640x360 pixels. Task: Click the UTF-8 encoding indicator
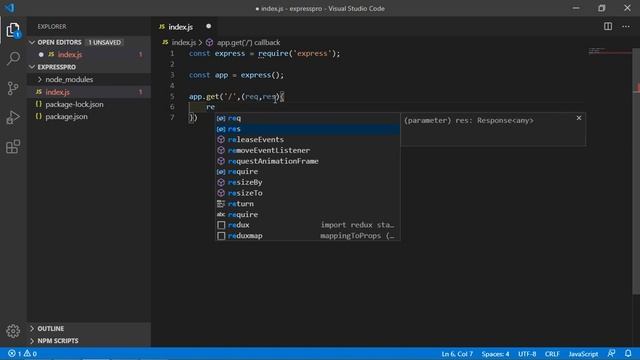pyautogui.click(x=527, y=354)
